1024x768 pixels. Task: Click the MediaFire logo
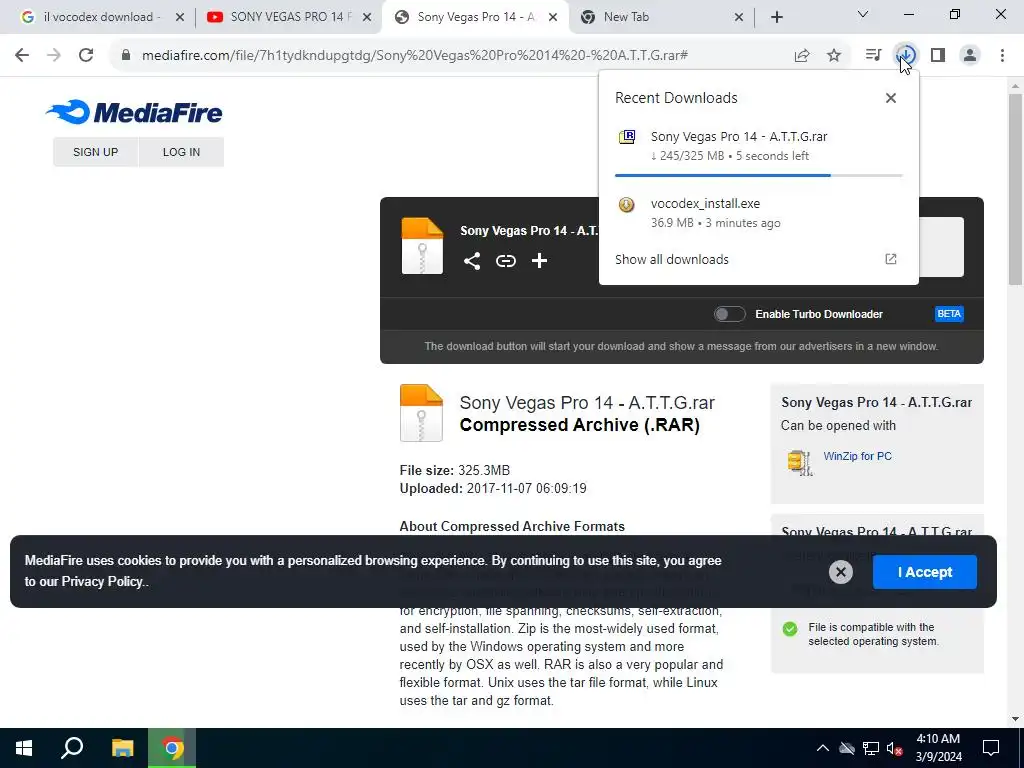(x=135, y=112)
